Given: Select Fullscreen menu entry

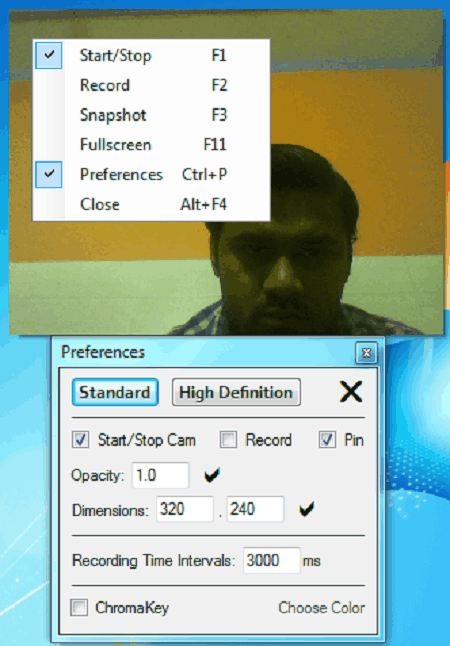Looking at the screenshot, I should coord(152,145).
